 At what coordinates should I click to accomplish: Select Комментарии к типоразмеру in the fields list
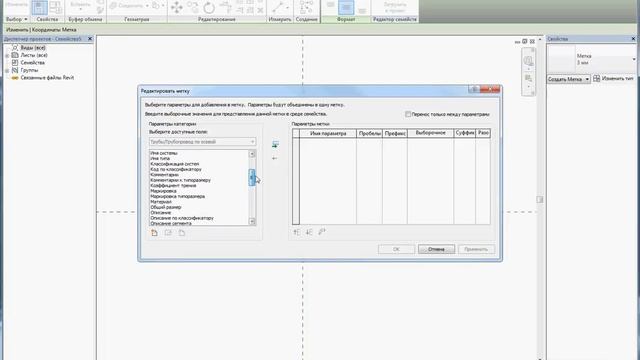[x=180, y=180]
